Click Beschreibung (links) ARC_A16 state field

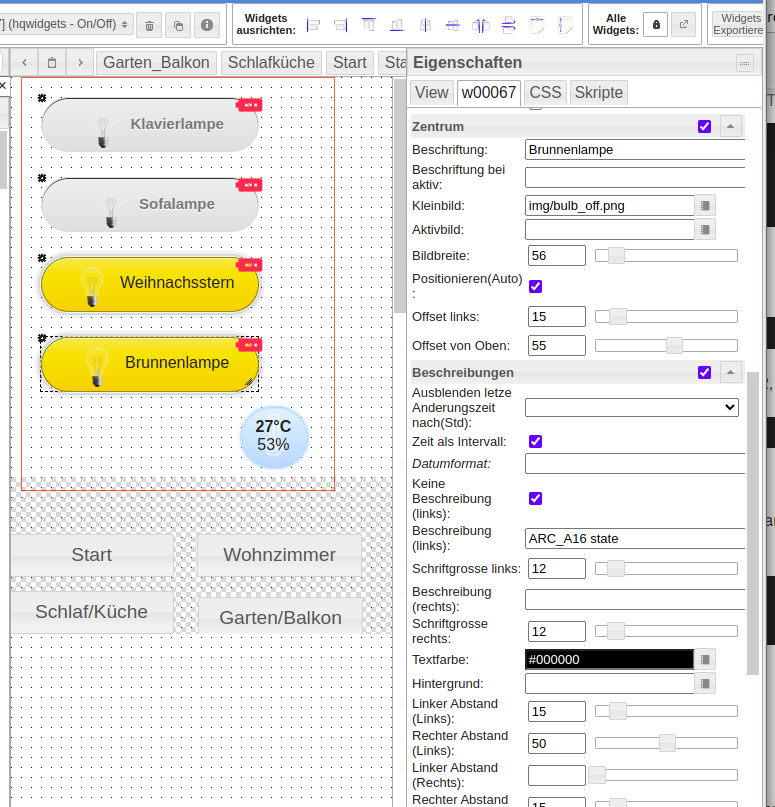coord(635,538)
